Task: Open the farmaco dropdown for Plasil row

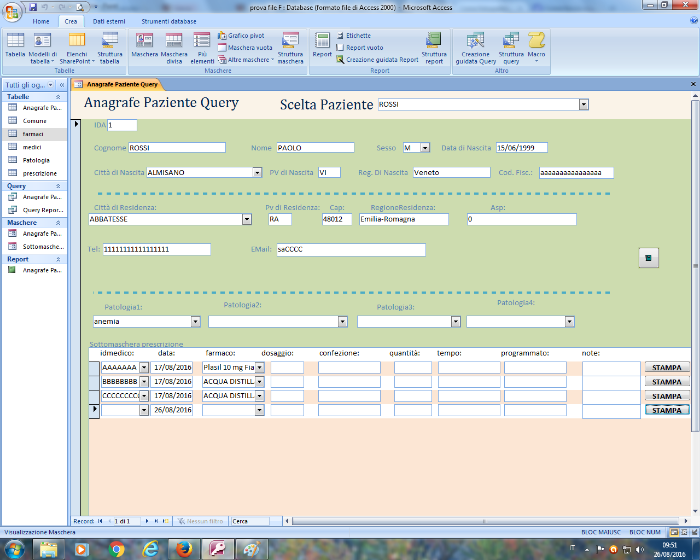Action: point(259,368)
